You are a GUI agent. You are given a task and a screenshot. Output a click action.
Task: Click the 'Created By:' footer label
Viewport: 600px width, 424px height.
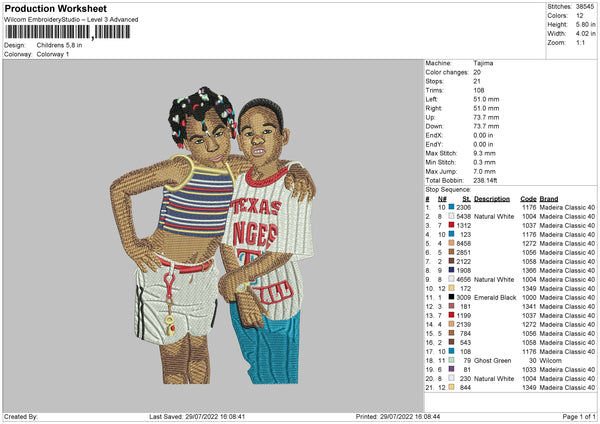coord(21,417)
